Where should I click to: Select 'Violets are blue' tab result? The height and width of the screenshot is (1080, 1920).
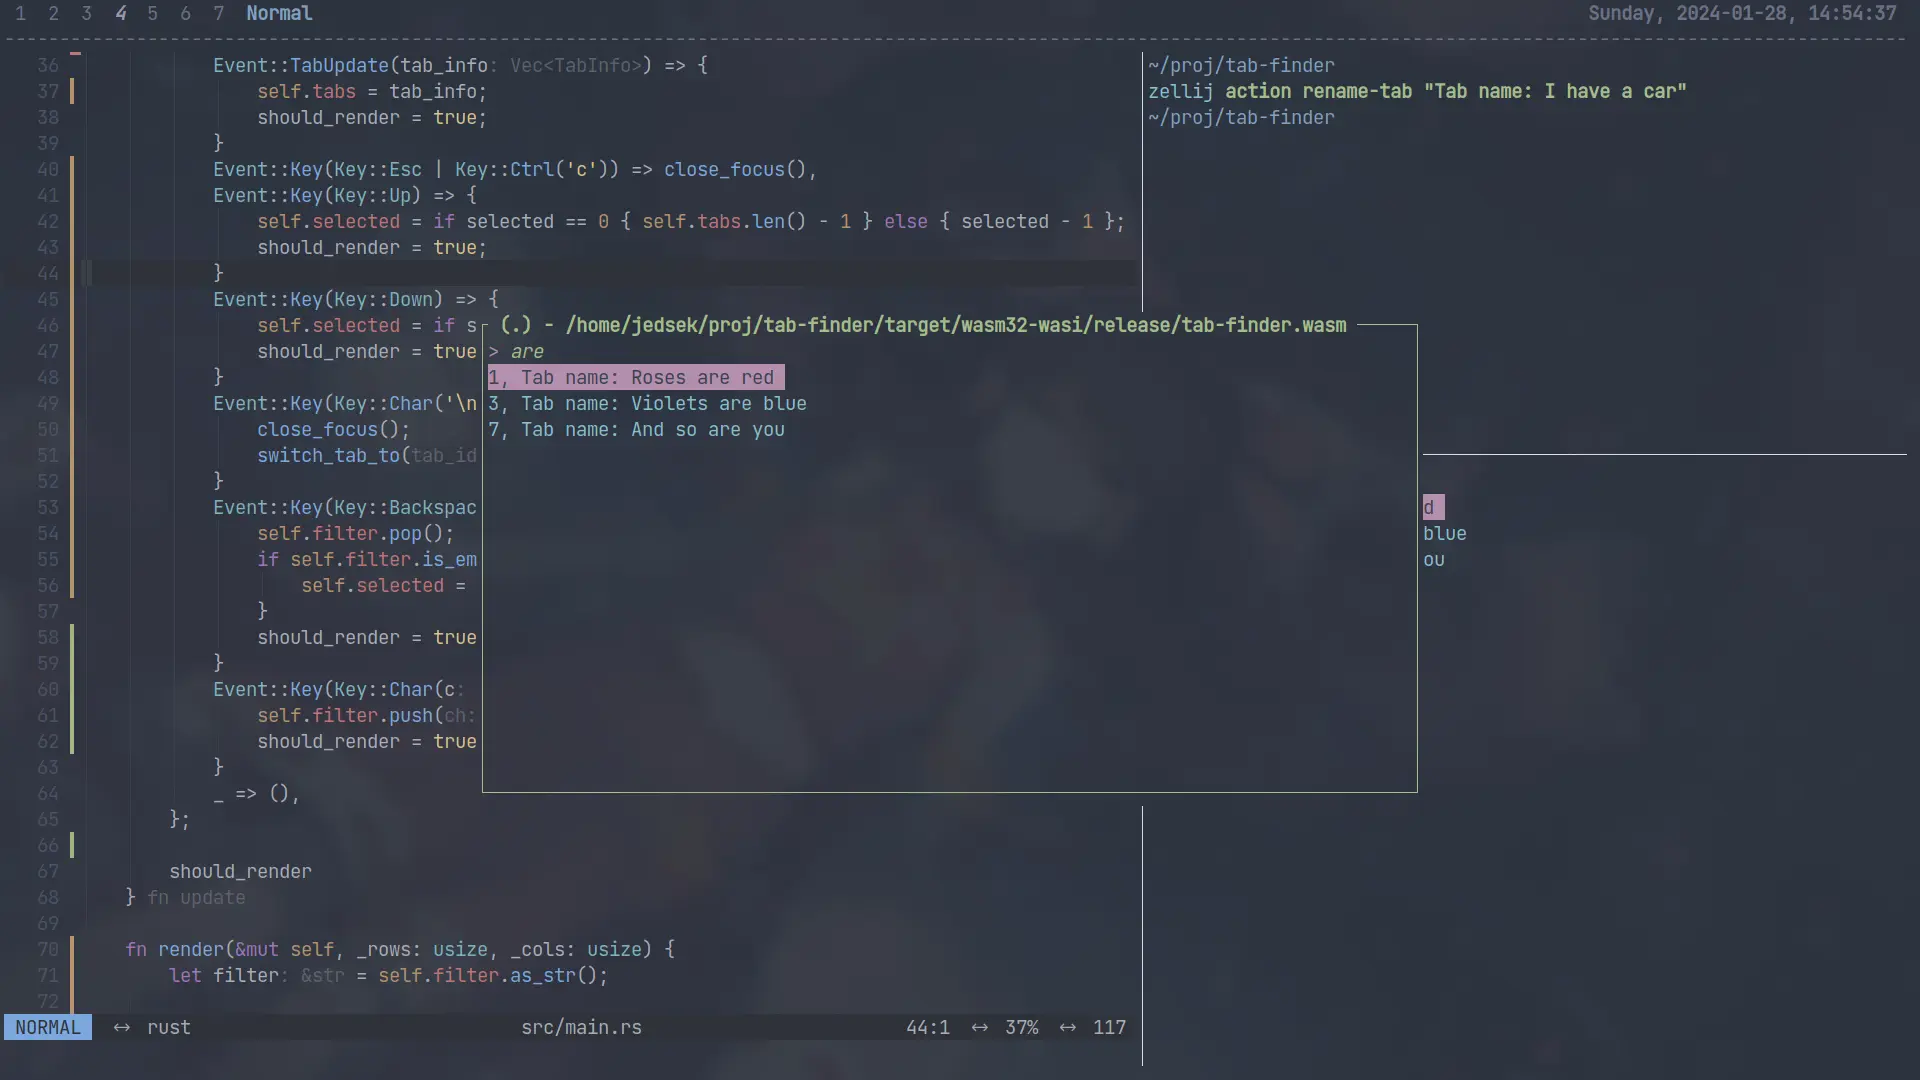pos(647,404)
